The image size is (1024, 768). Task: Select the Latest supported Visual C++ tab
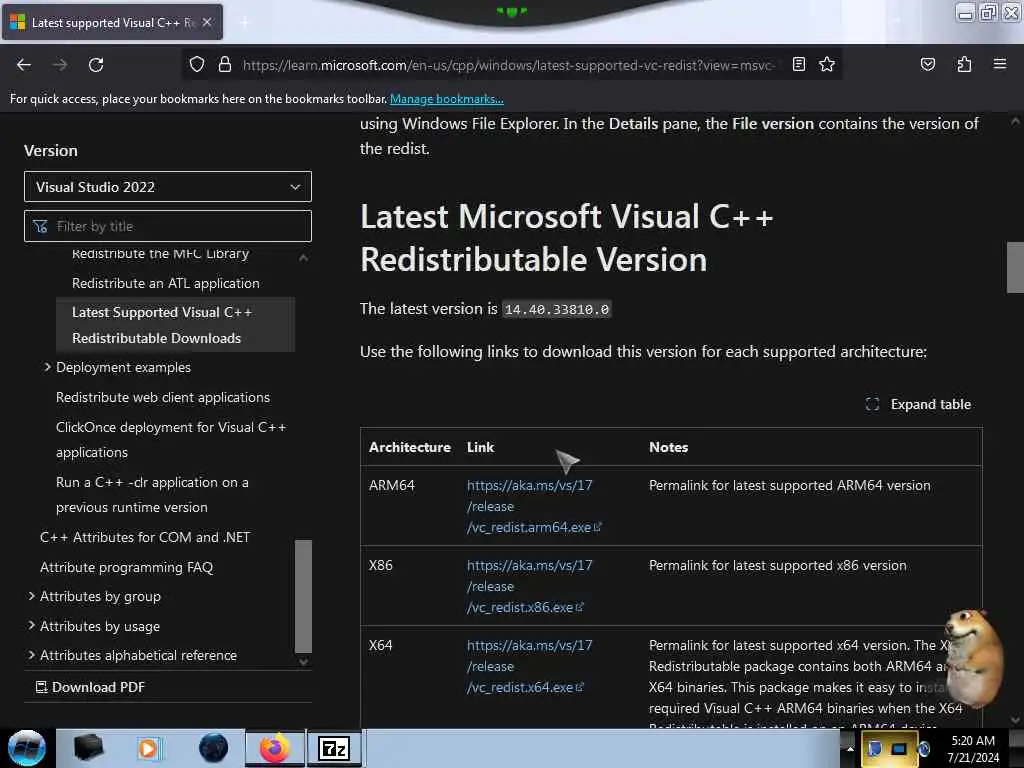(x=112, y=22)
